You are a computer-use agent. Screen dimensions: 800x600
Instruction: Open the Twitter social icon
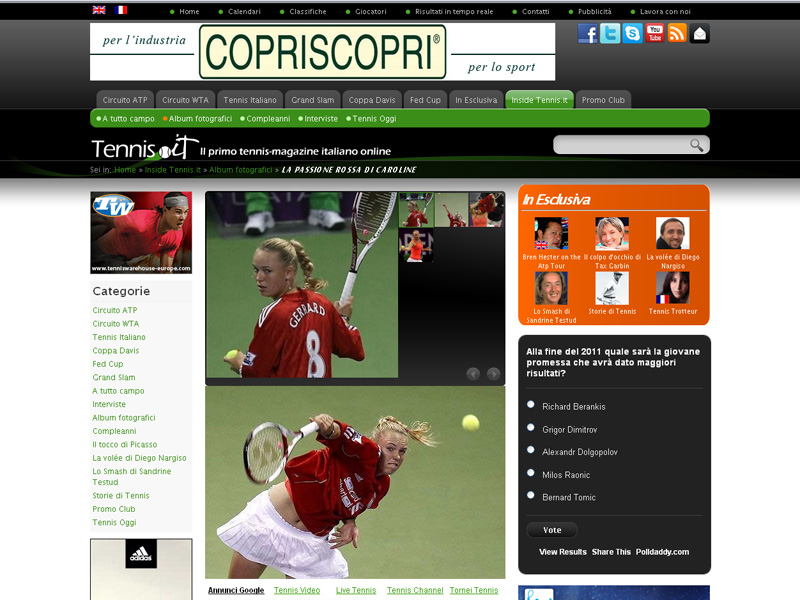(610, 34)
